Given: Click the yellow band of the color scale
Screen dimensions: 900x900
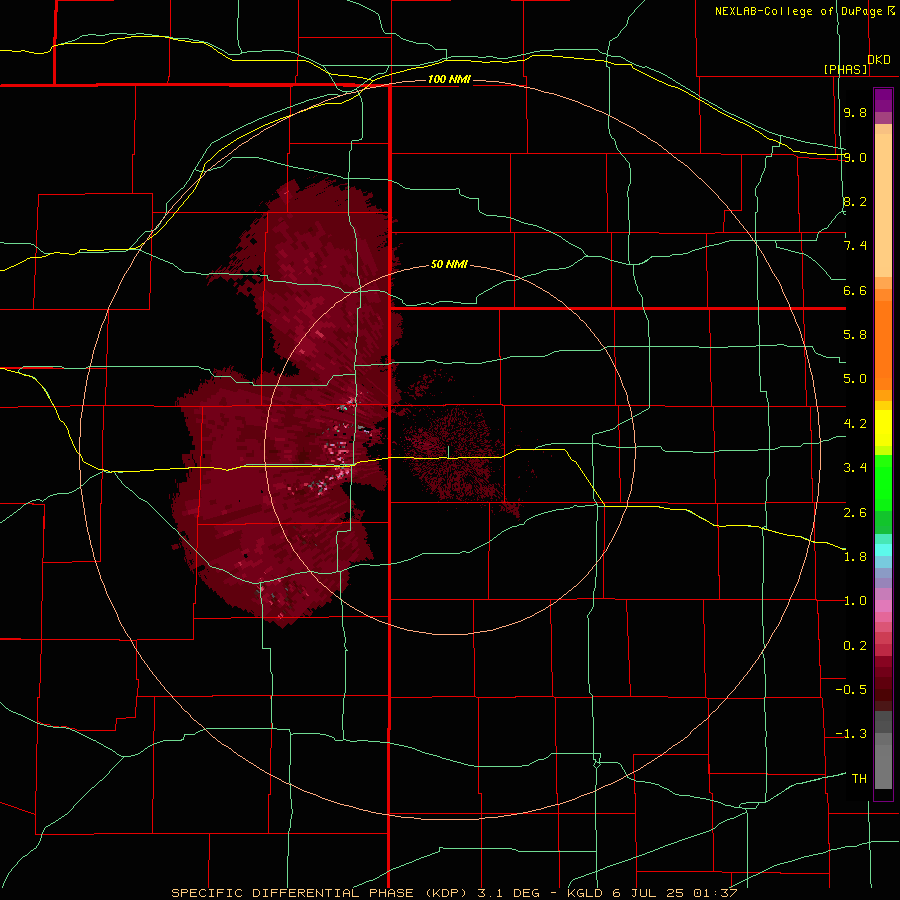Looking at the screenshot, I should [883, 428].
